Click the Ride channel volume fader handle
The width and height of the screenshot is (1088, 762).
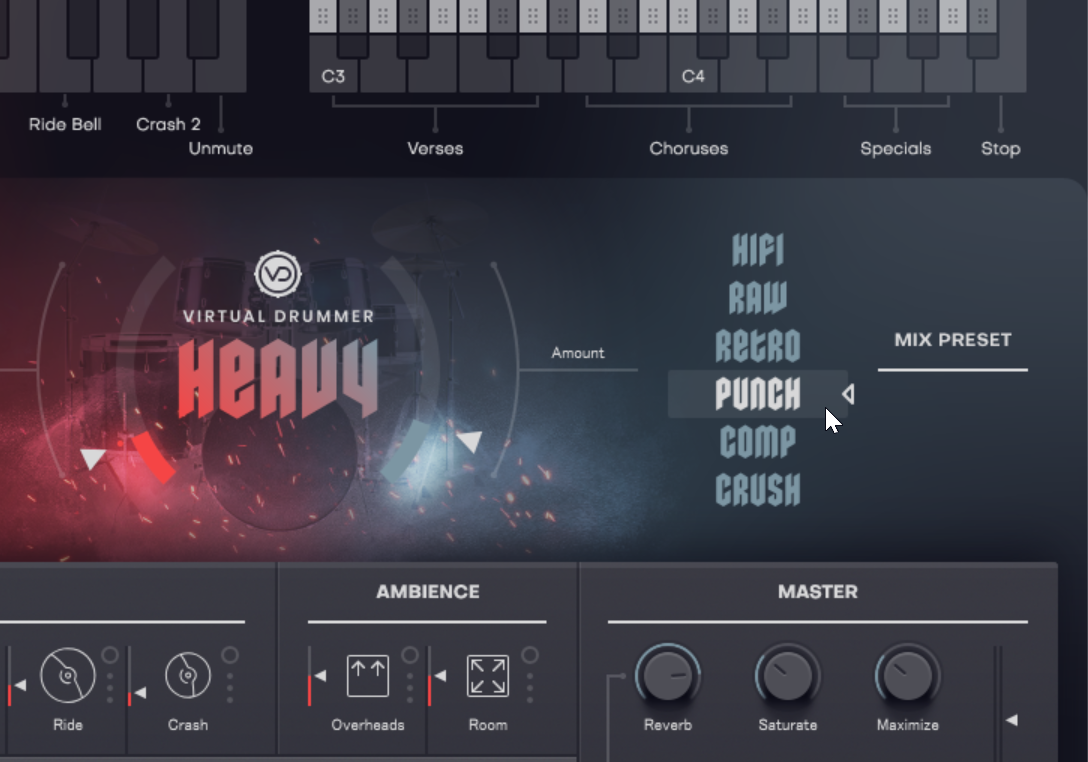pyautogui.click(x=20, y=685)
